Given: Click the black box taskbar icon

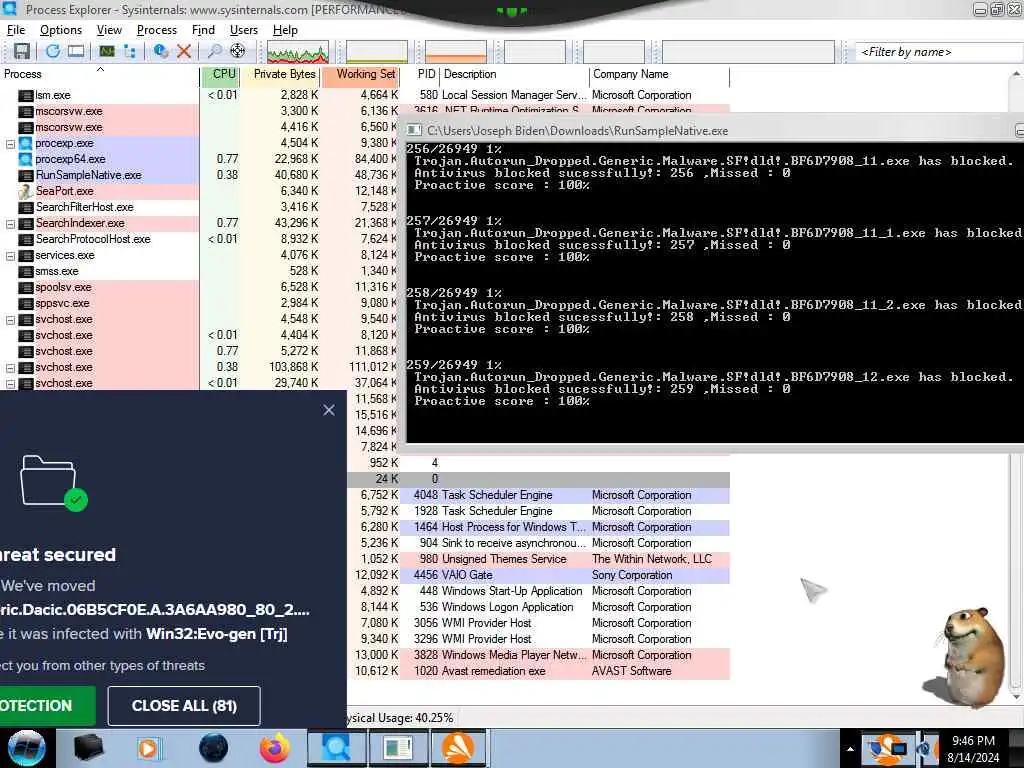Looking at the screenshot, I should (x=89, y=748).
